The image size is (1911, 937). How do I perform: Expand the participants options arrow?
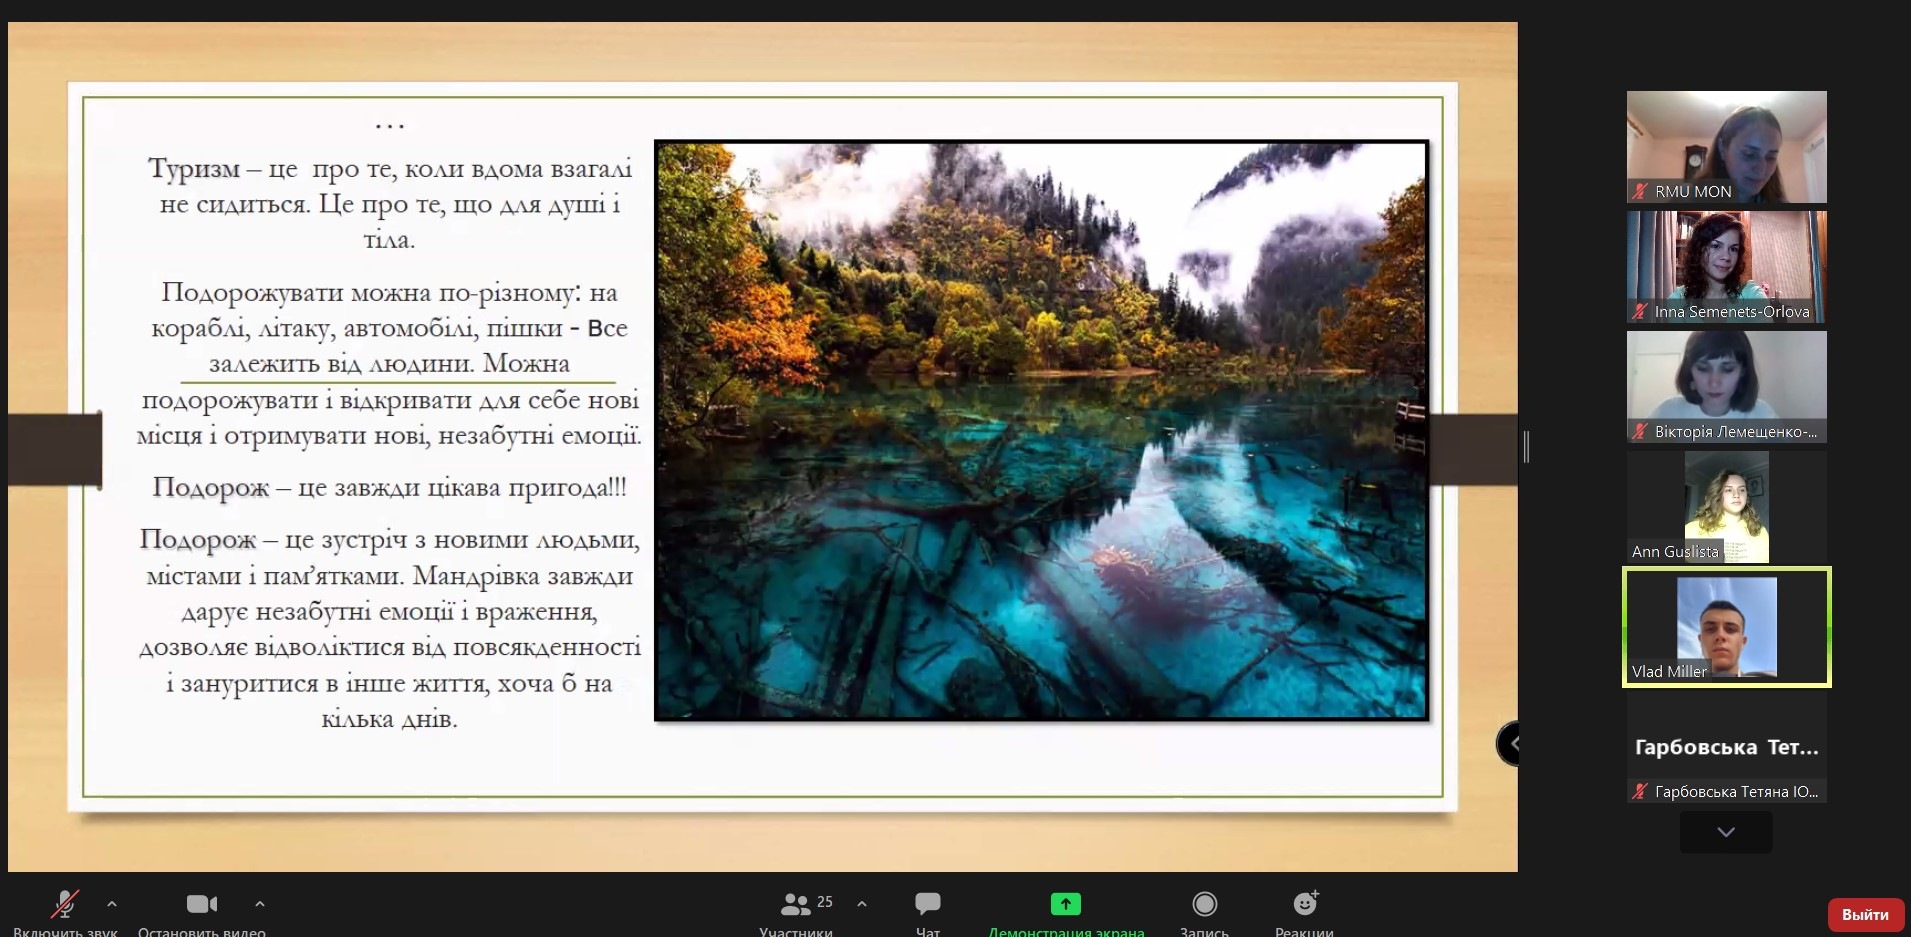click(862, 904)
